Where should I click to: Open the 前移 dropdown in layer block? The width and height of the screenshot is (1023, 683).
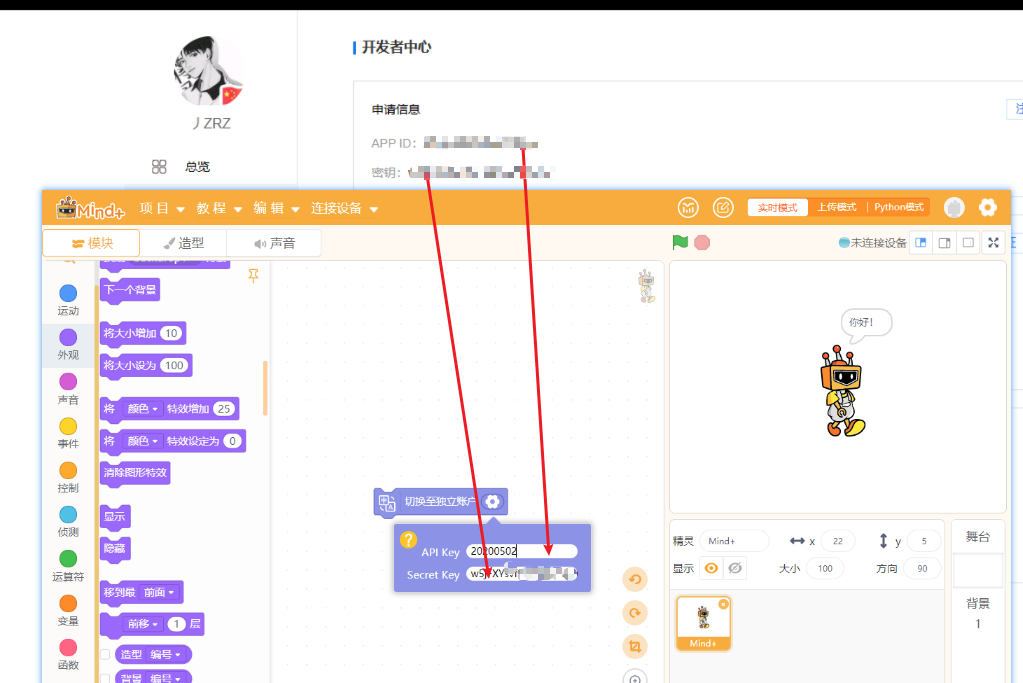[x=143, y=624]
